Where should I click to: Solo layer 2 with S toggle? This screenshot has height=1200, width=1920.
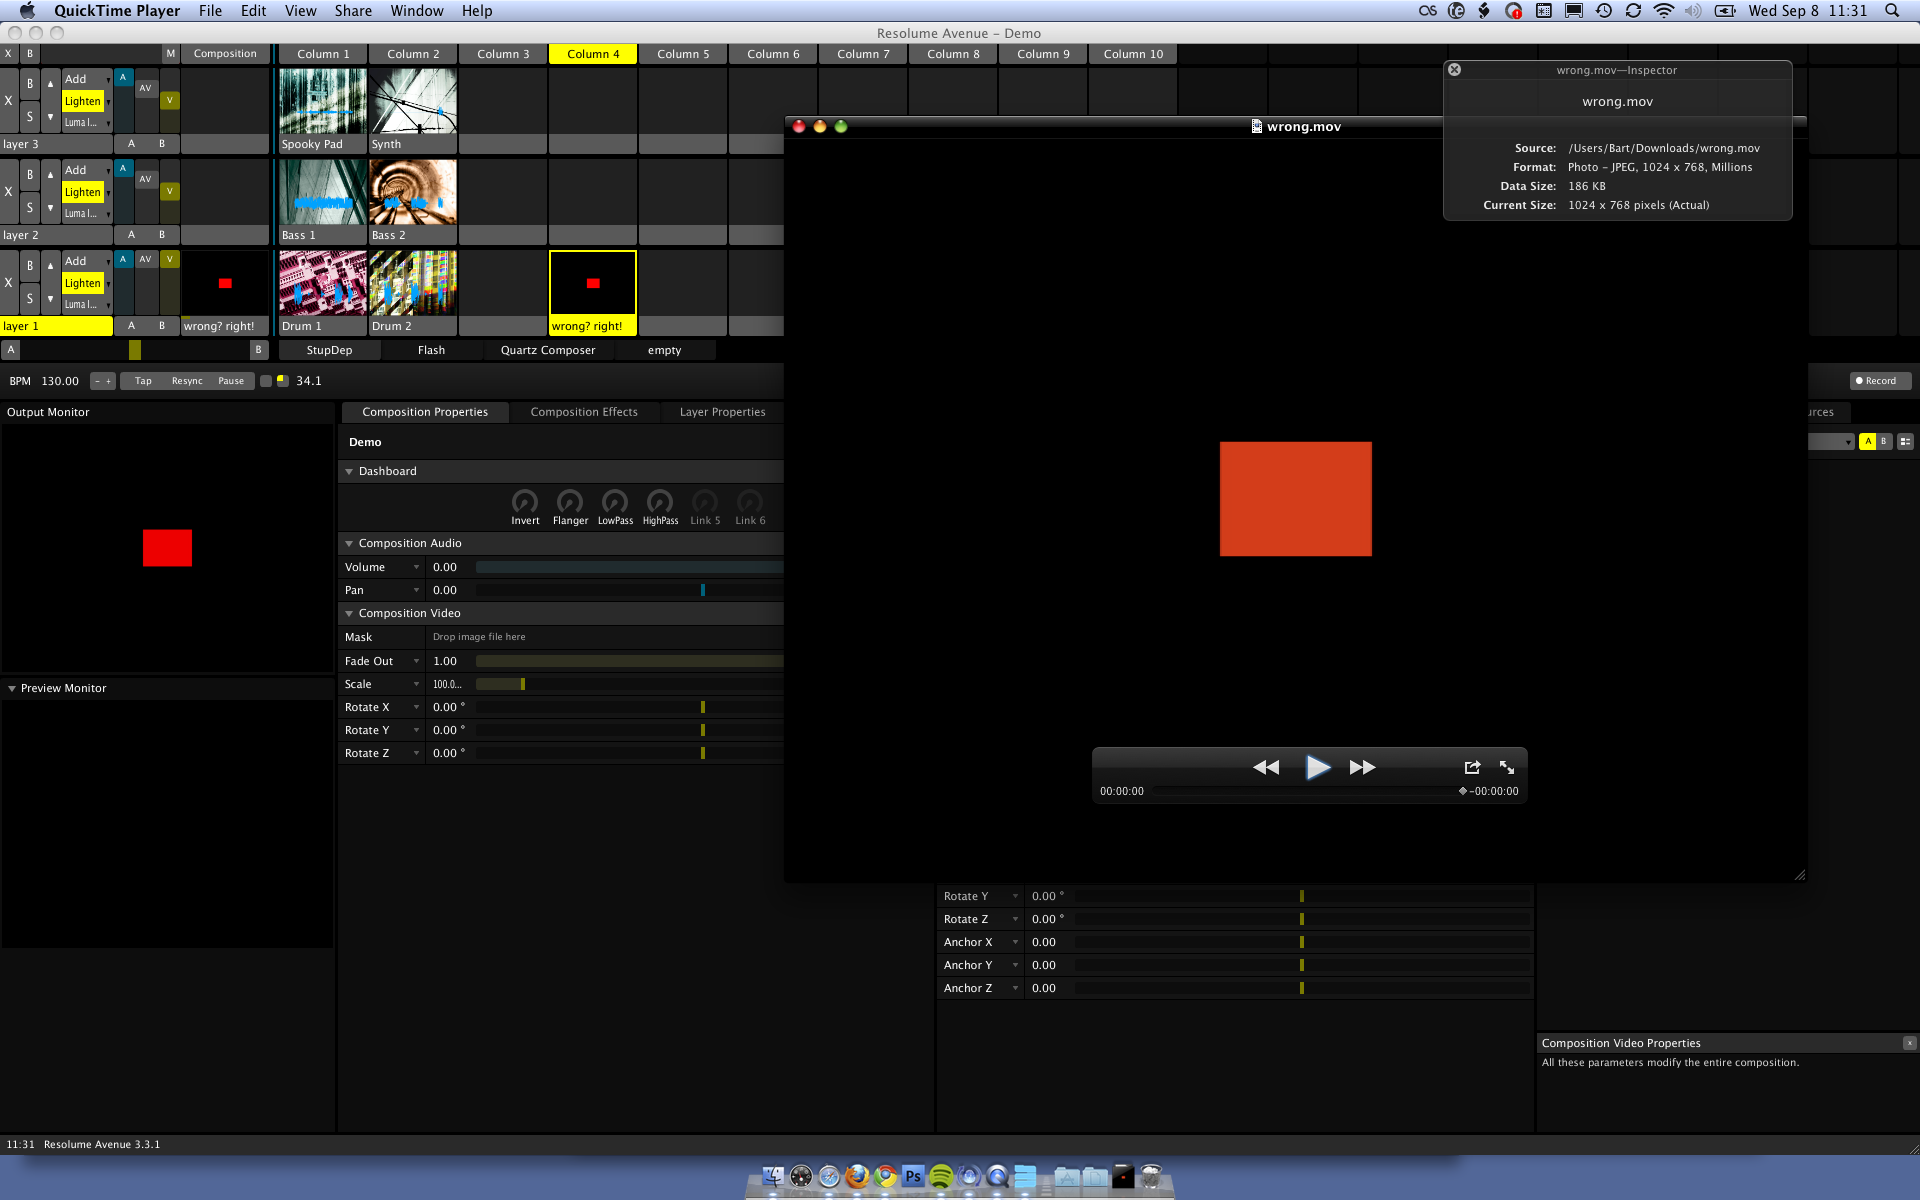point(30,208)
